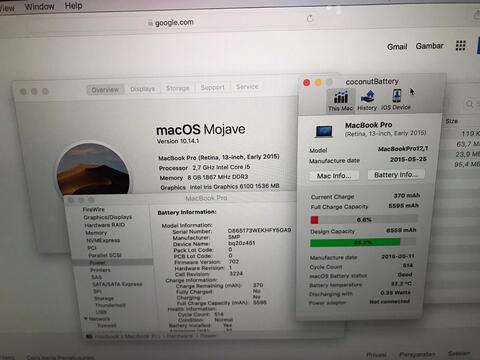480x360 pixels.
Task: Select SATA/SATA Express in System Information sidebar
Action: point(117,284)
